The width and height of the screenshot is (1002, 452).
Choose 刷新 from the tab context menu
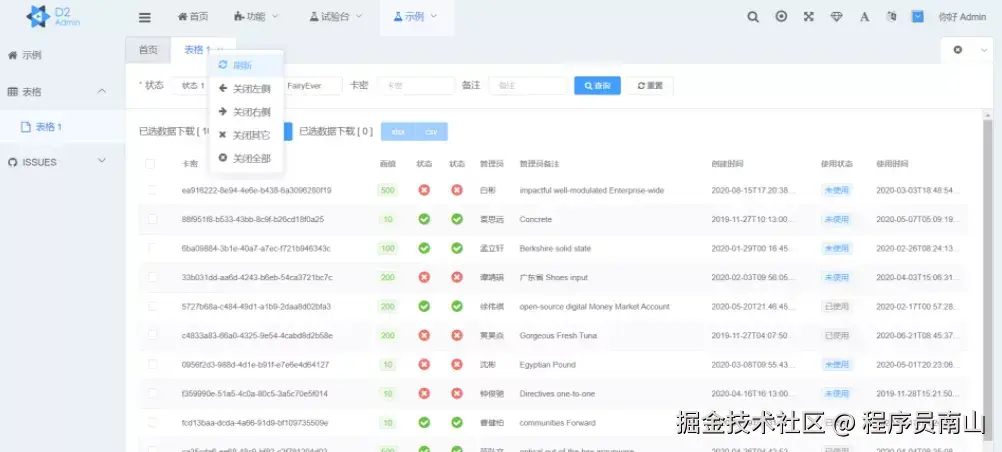[247, 65]
